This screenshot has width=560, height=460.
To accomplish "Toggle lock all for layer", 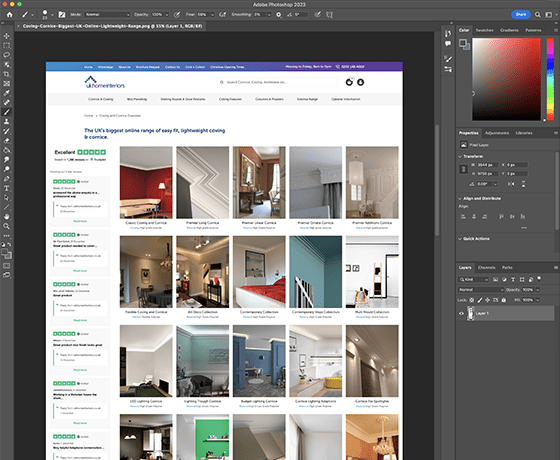I will (x=504, y=300).
